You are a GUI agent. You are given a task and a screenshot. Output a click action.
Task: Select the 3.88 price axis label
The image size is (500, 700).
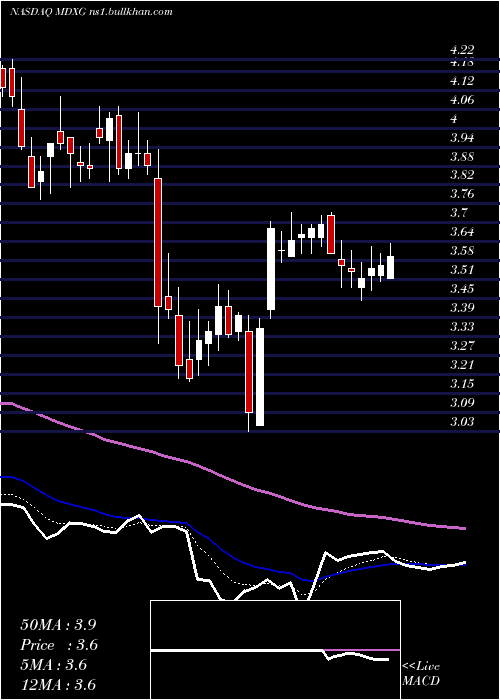pos(462,157)
